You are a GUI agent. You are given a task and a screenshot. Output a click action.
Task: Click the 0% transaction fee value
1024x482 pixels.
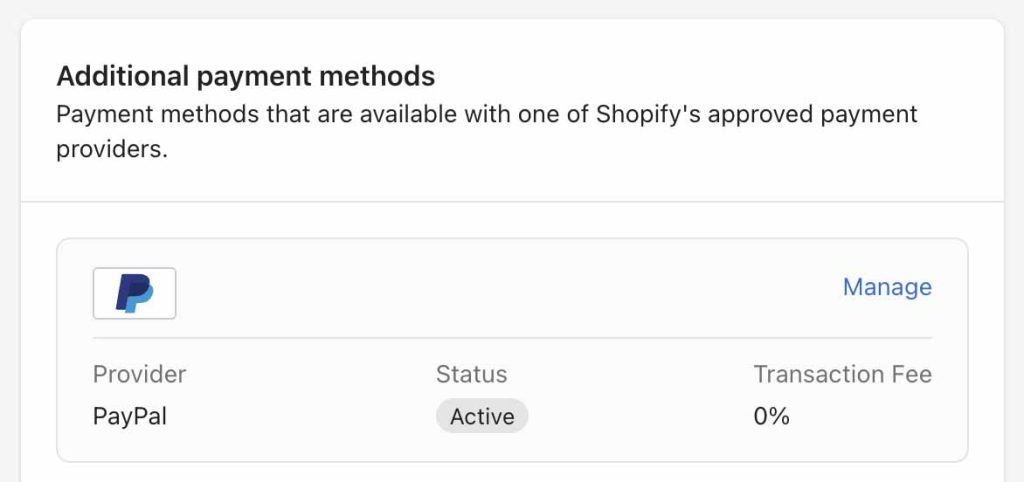click(771, 416)
